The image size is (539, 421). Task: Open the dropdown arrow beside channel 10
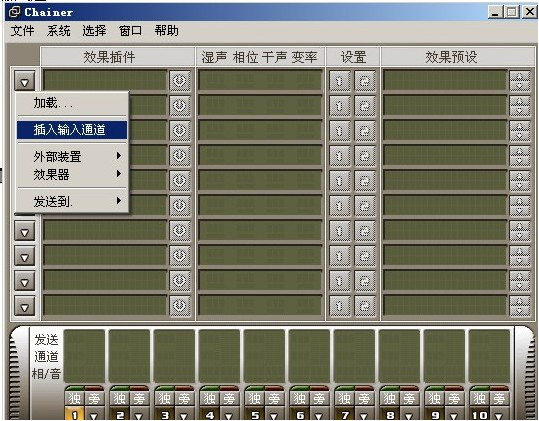coord(499,414)
